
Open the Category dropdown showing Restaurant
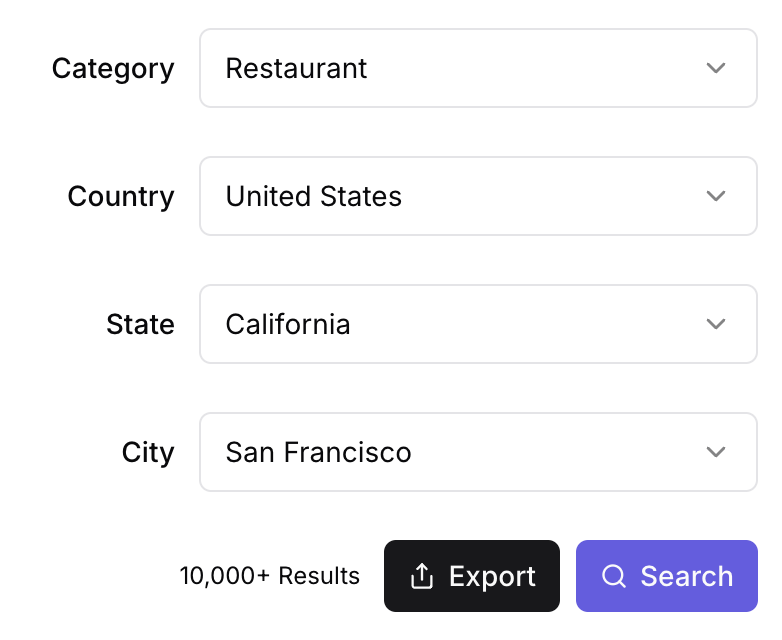478,68
